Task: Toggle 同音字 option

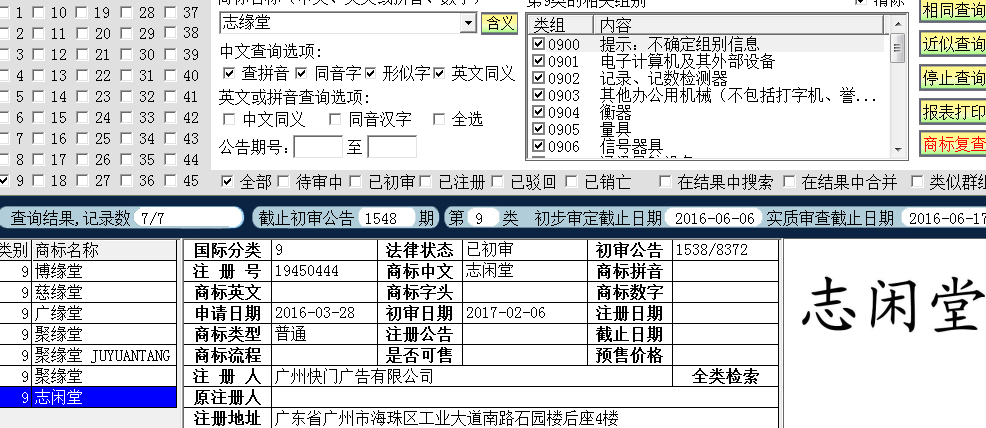Action: (302, 74)
